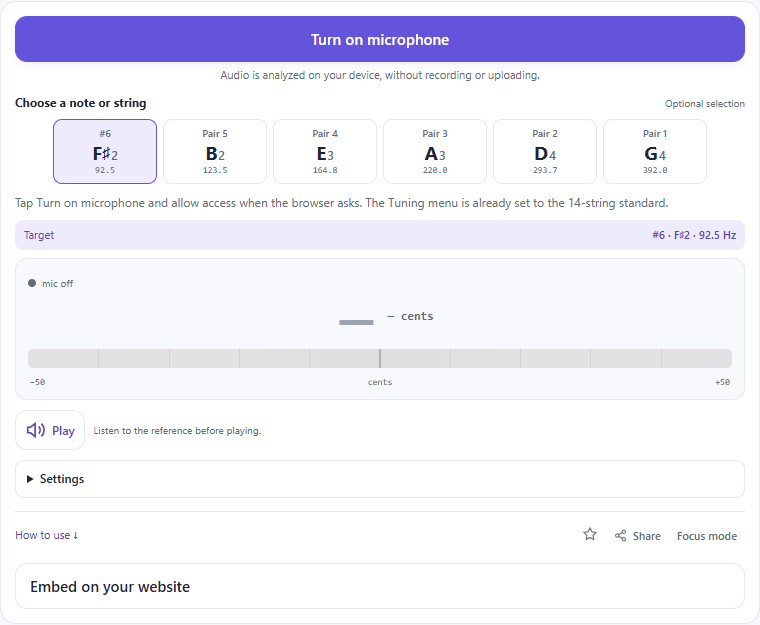The height and width of the screenshot is (625, 760).
Task: Click the Optional selection label
Action: (x=704, y=104)
